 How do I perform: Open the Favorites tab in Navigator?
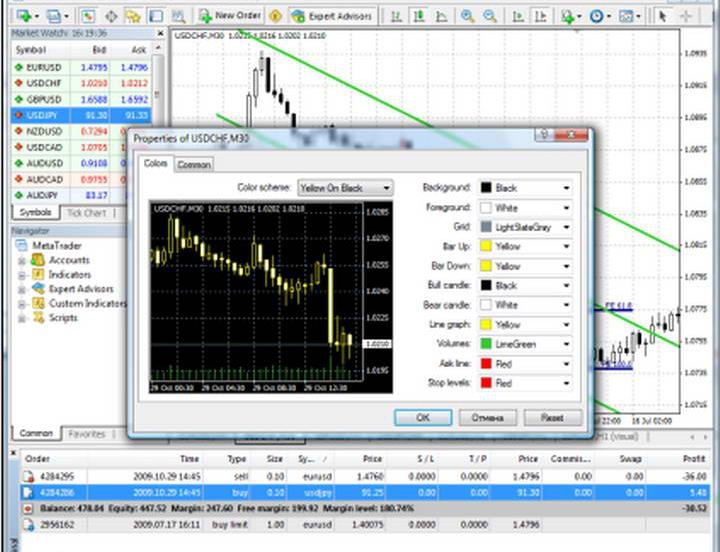(87, 434)
